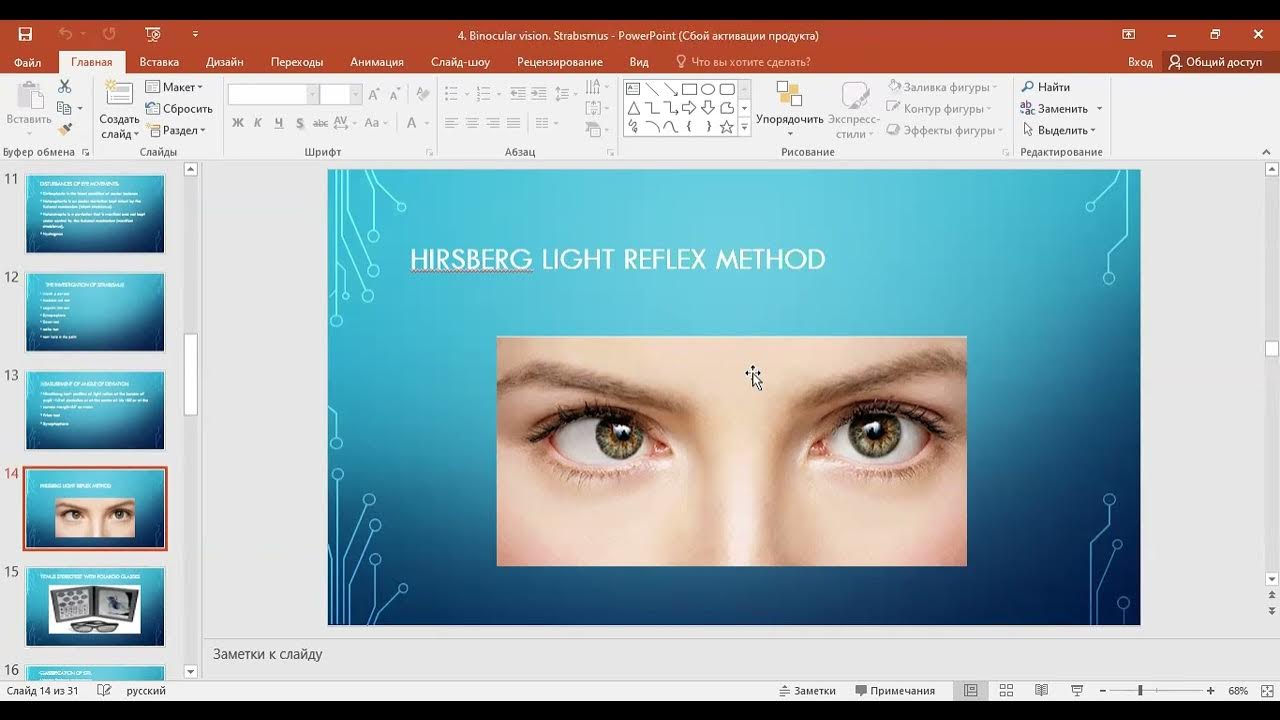Viewport: 1280px width, 720px height.
Task: Click the Сбросить reset button
Action: click(x=179, y=108)
